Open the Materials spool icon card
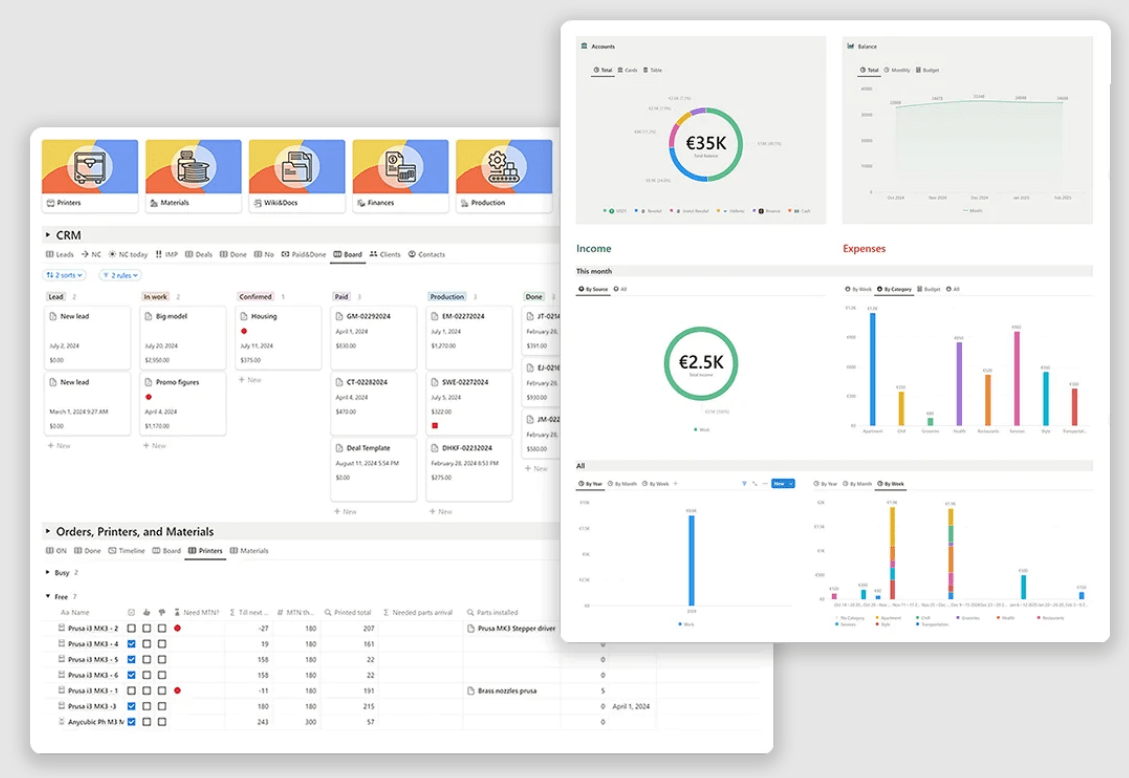 click(x=193, y=165)
